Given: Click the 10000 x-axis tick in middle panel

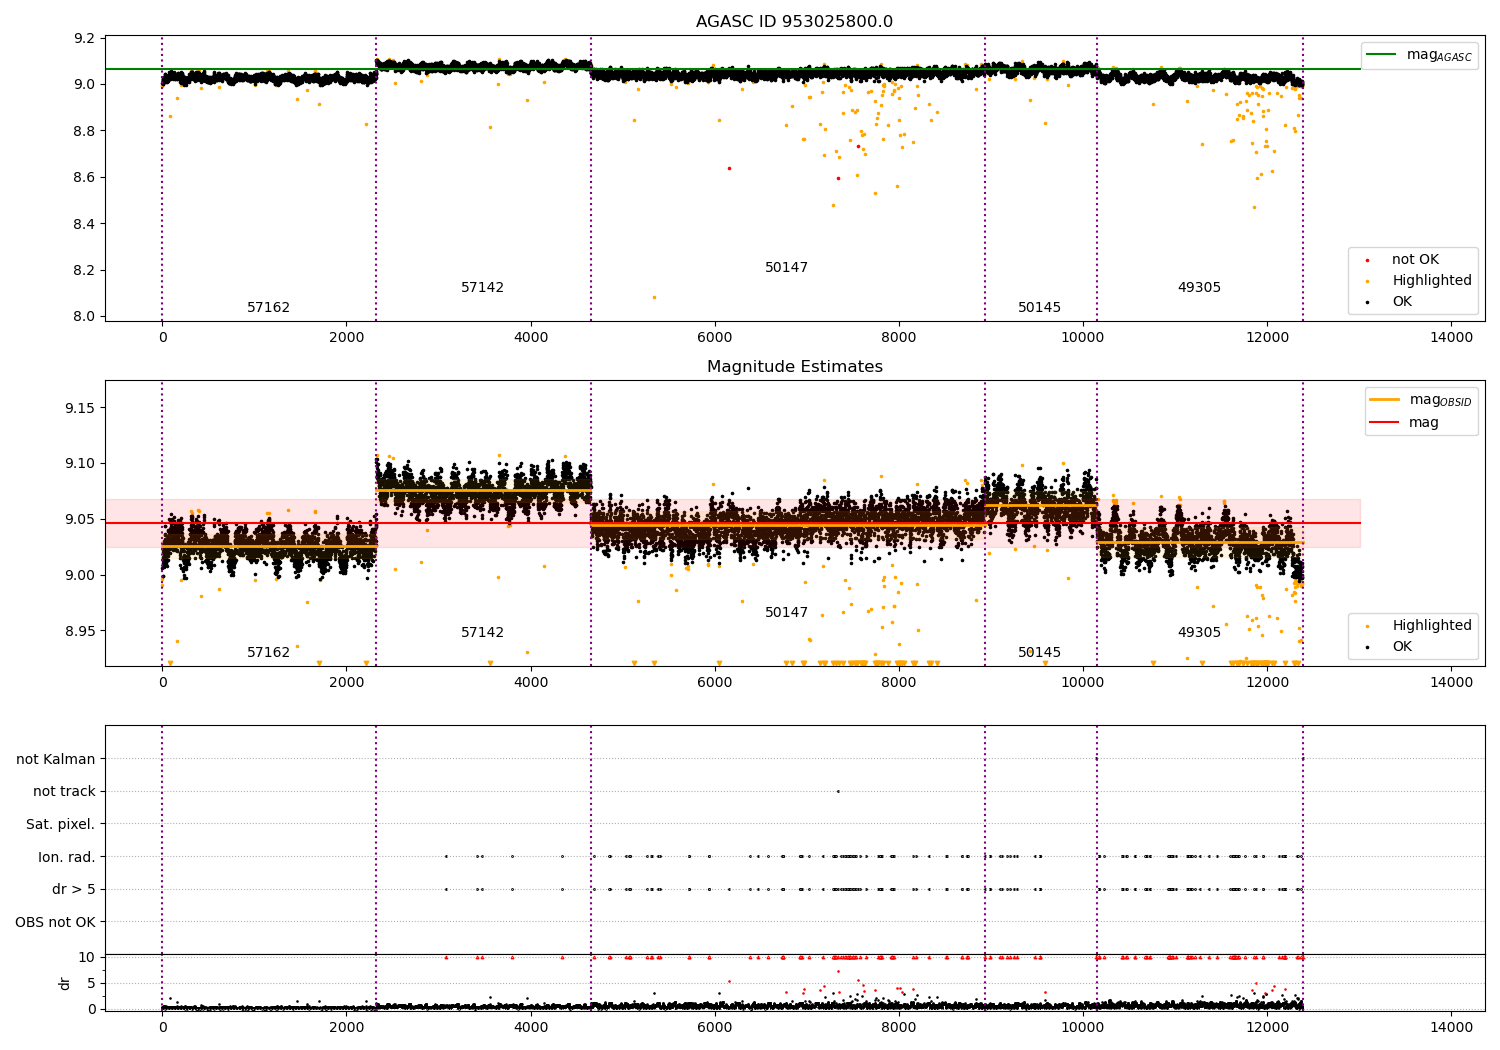Looking at the screenshot, I should click(1083, 683).
